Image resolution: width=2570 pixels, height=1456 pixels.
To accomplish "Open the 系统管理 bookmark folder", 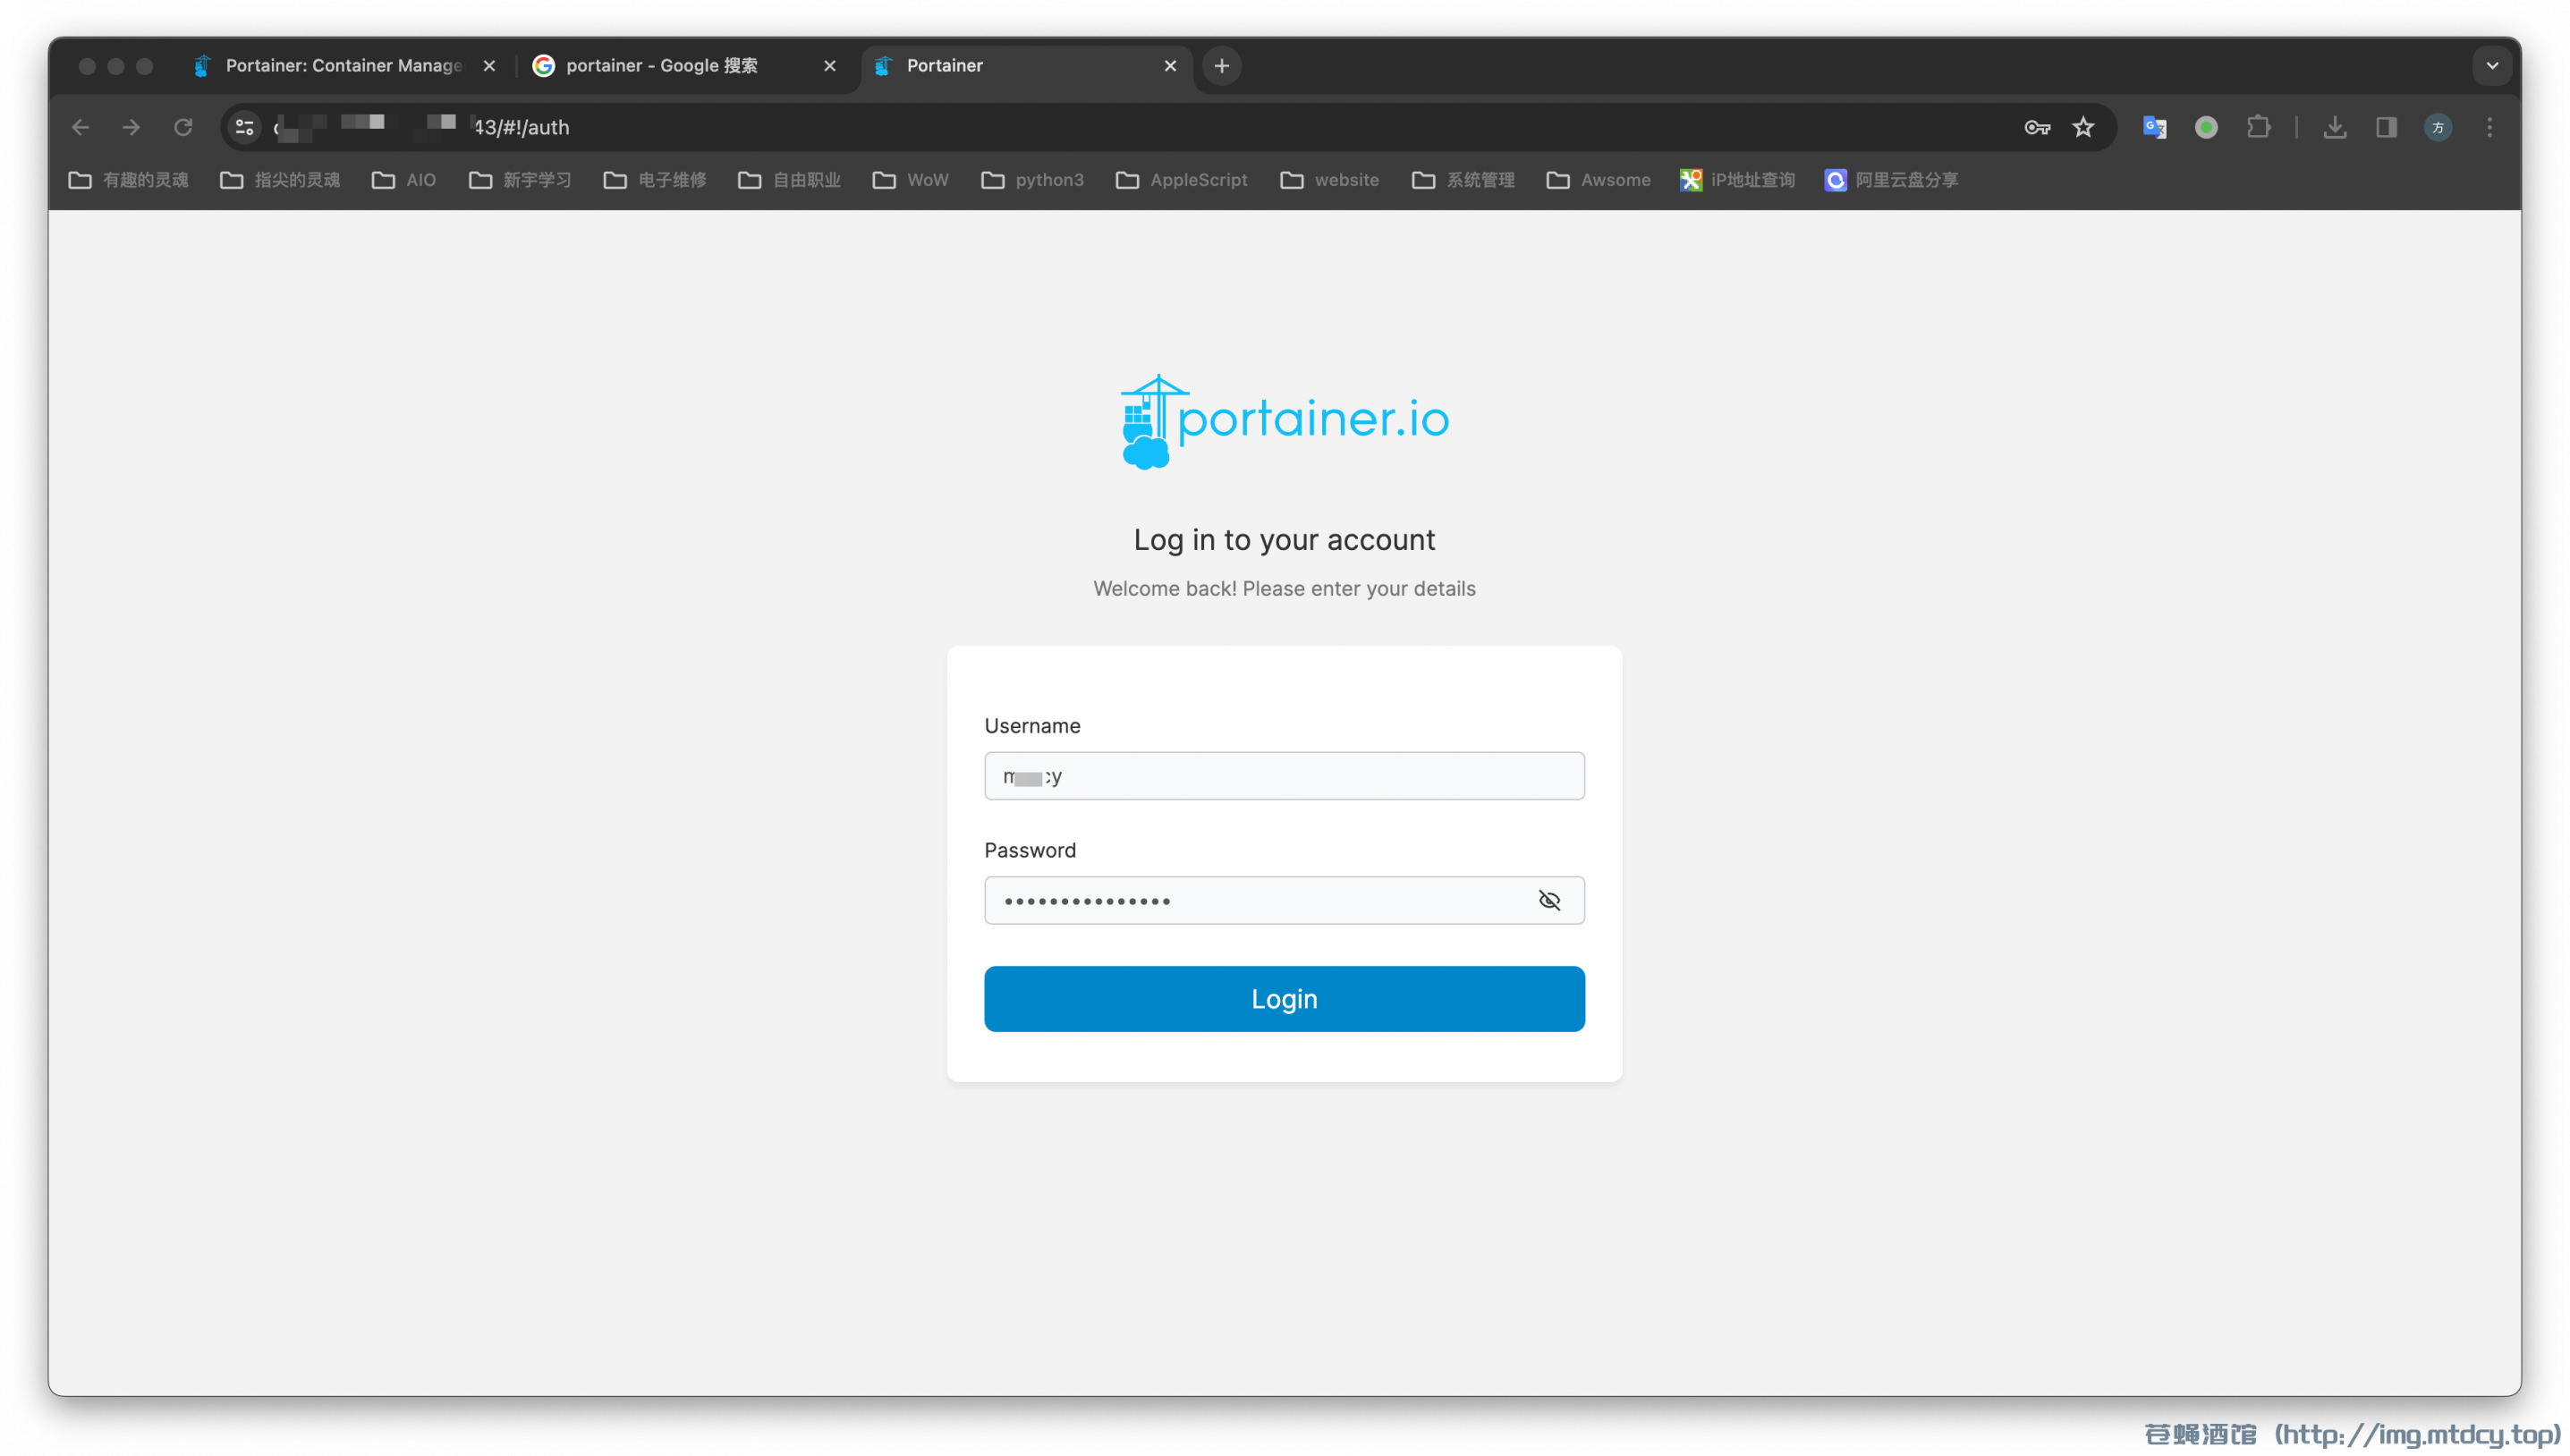I will tap(1464, 180).
